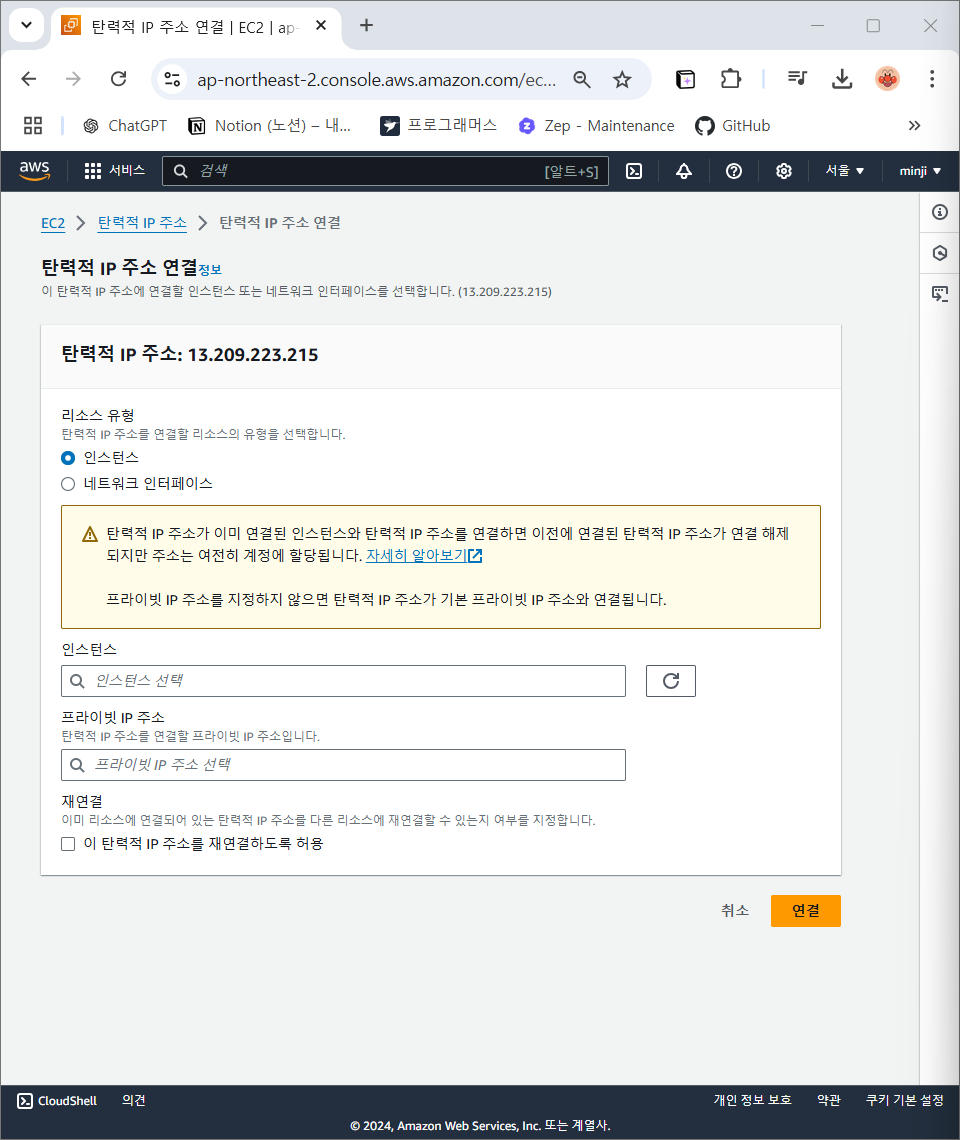Open the help question mark icon
The height and width of the screenshot is (1140, 960).
[x=734, y=171]
